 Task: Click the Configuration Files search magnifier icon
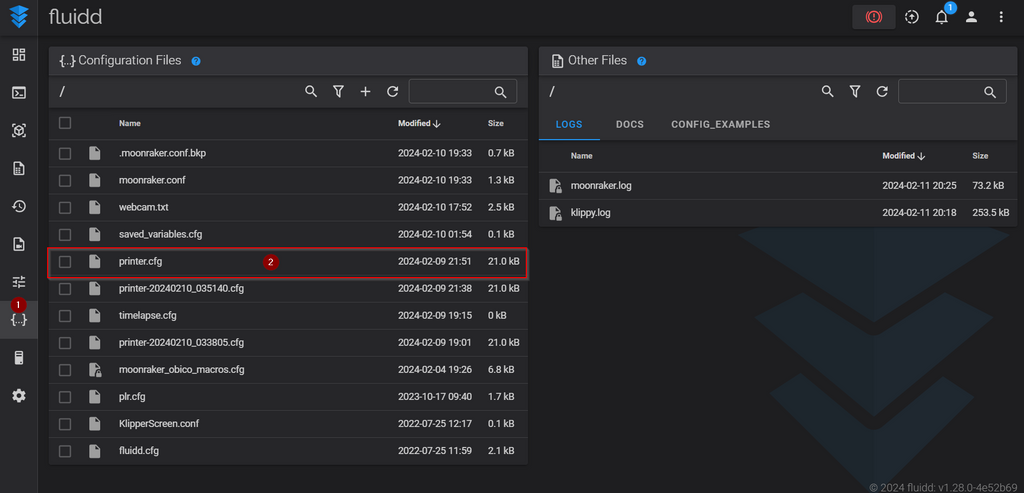(x=311, y=91)
